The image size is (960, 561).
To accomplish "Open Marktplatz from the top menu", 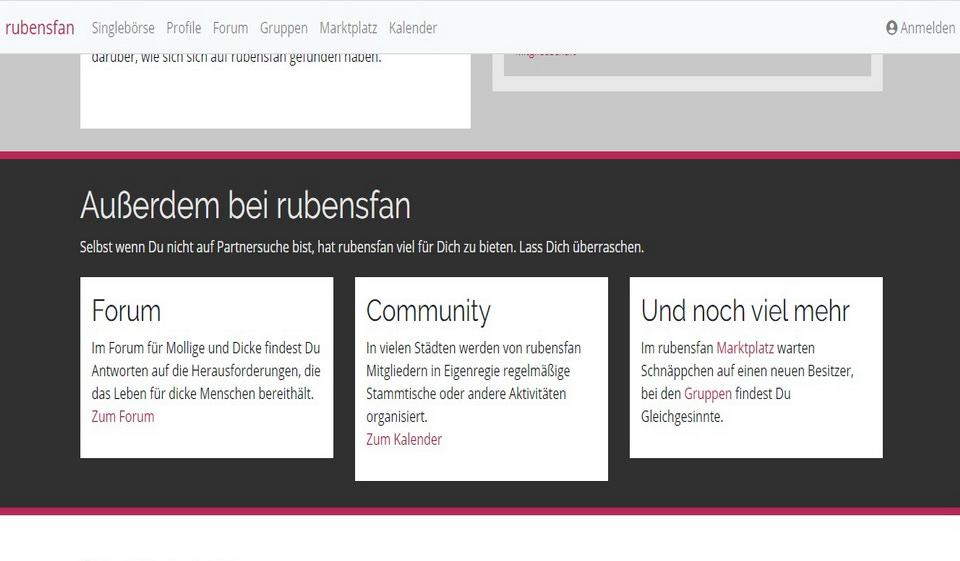I will 348,28.
